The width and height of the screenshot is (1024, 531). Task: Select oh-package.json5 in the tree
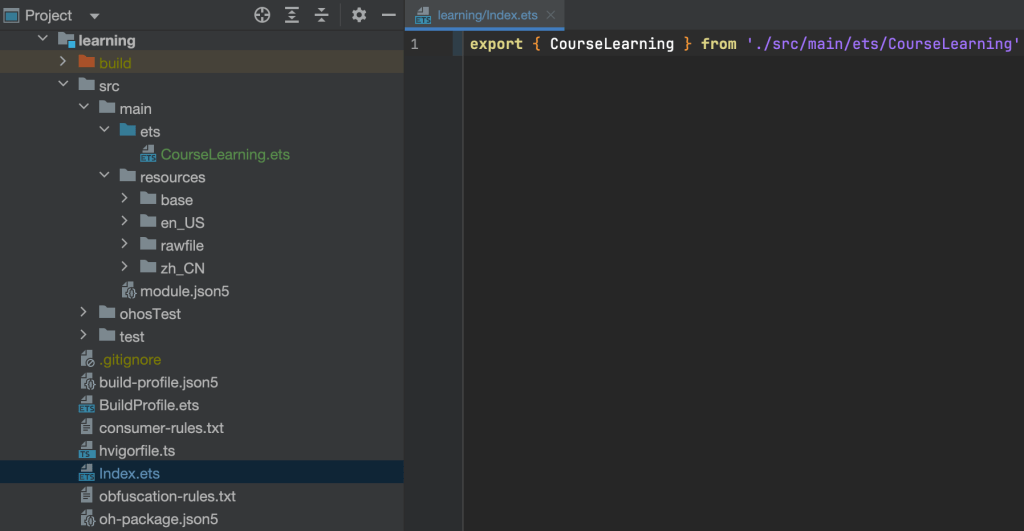coord(158,519)
